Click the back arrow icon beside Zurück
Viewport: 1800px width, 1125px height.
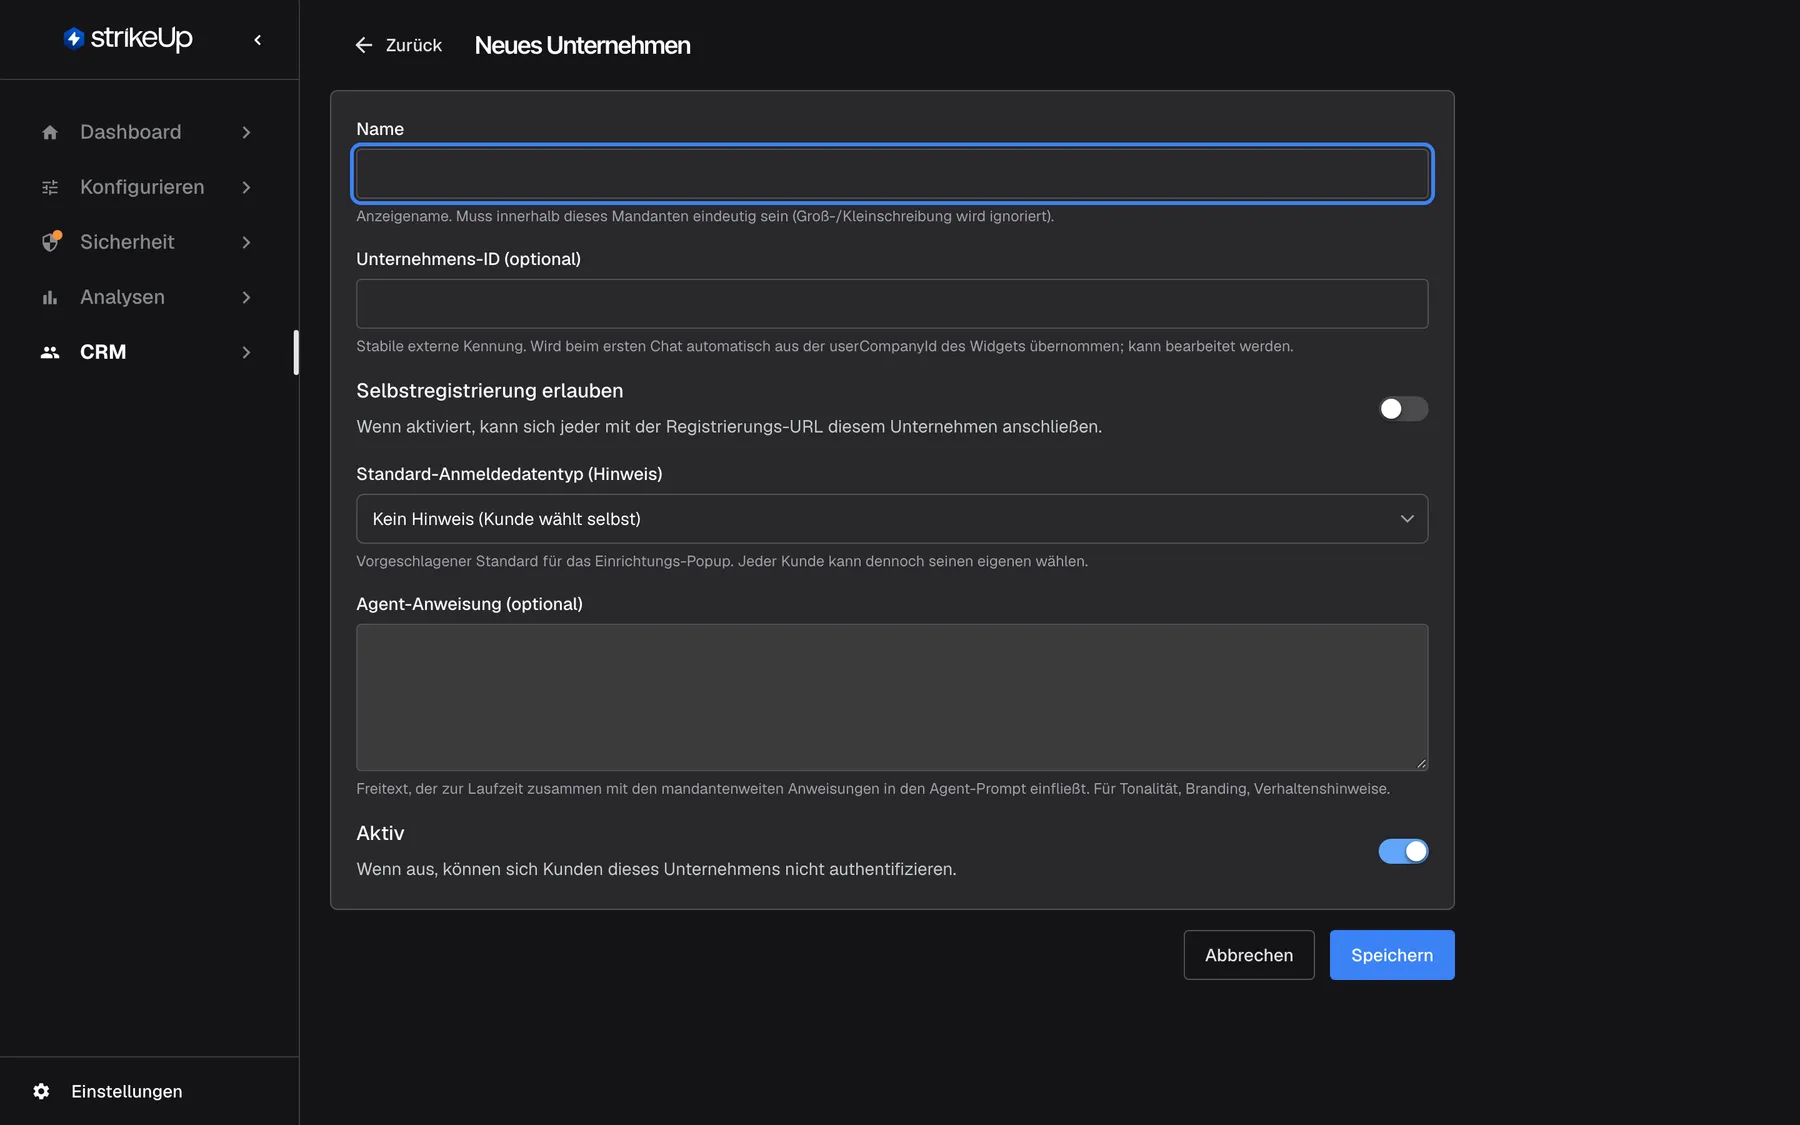point(364,45)
